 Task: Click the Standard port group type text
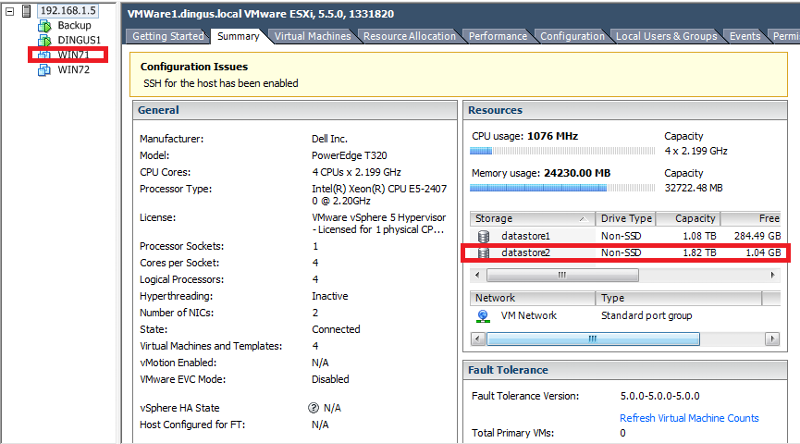[646, 316]
